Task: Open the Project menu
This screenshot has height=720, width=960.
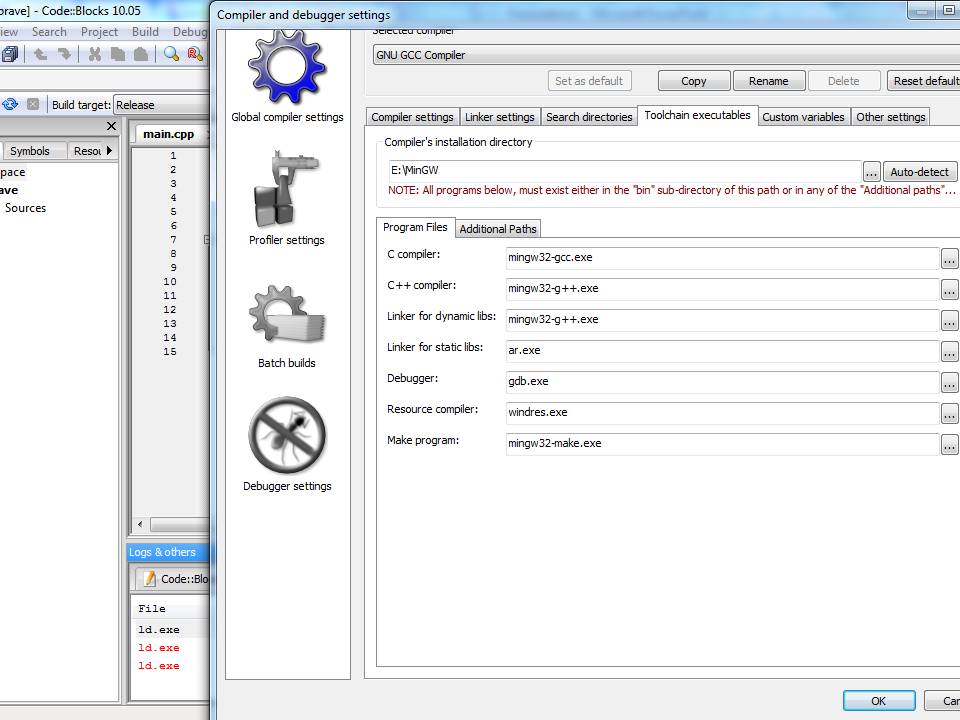Action: pyautogui.click(x=99, y=31)
